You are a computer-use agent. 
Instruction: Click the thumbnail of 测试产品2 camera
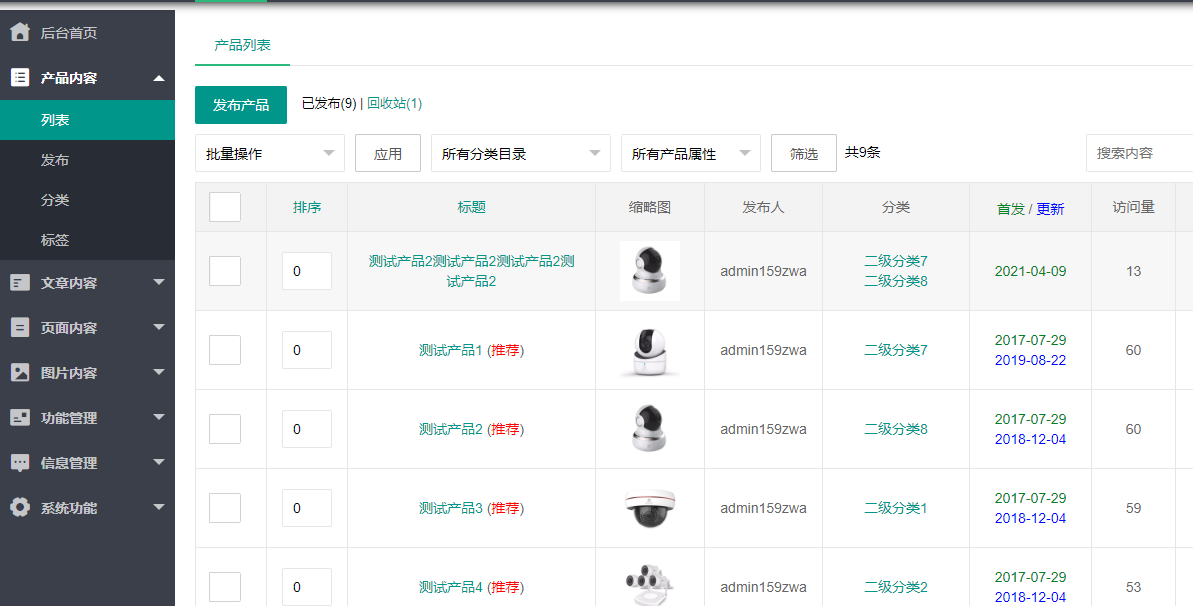click(649, 429)
